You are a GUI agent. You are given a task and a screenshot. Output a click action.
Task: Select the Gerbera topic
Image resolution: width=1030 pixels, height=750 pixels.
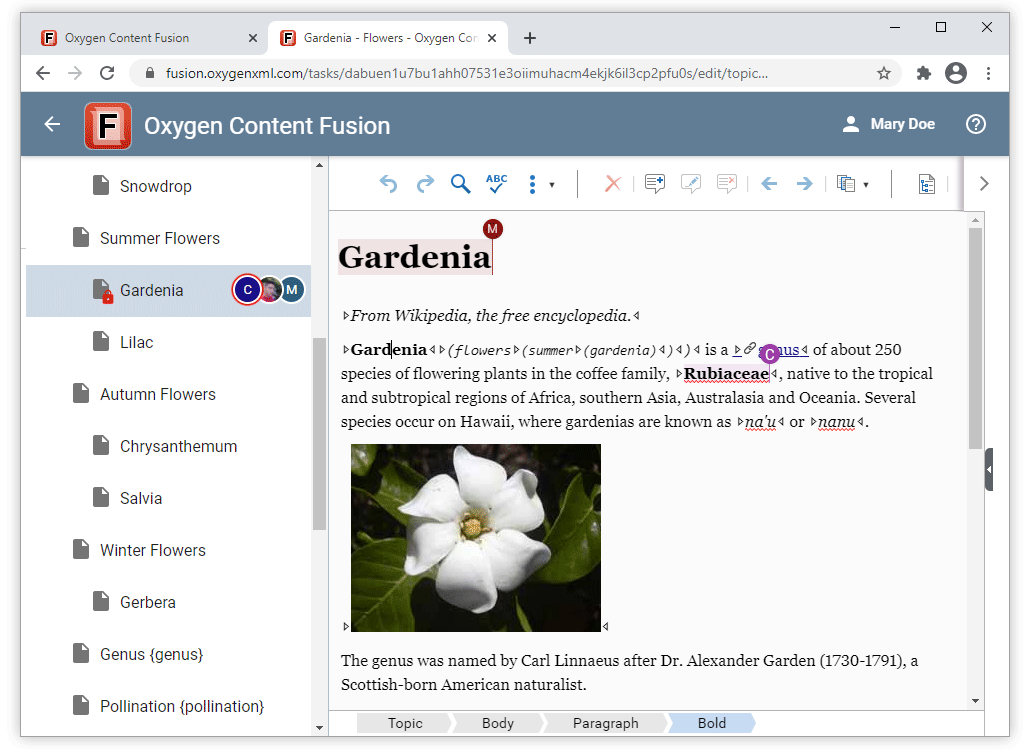(x=148, y=602)
